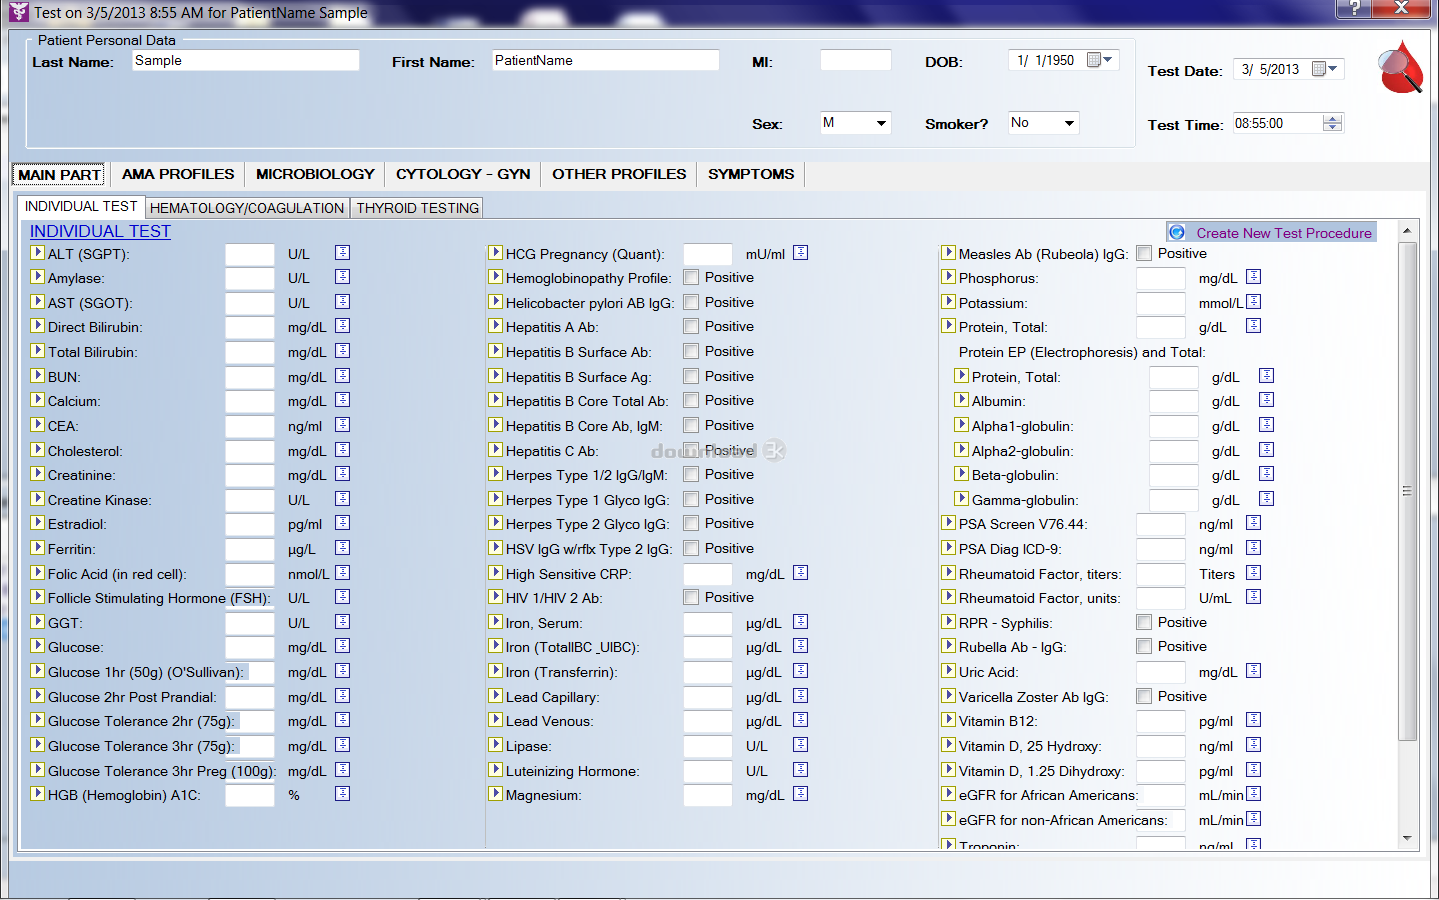Tick the HIV 1/HIV 2 Ab Positive checkbox
Viewport: 1439px width, 900px height.
691,597
